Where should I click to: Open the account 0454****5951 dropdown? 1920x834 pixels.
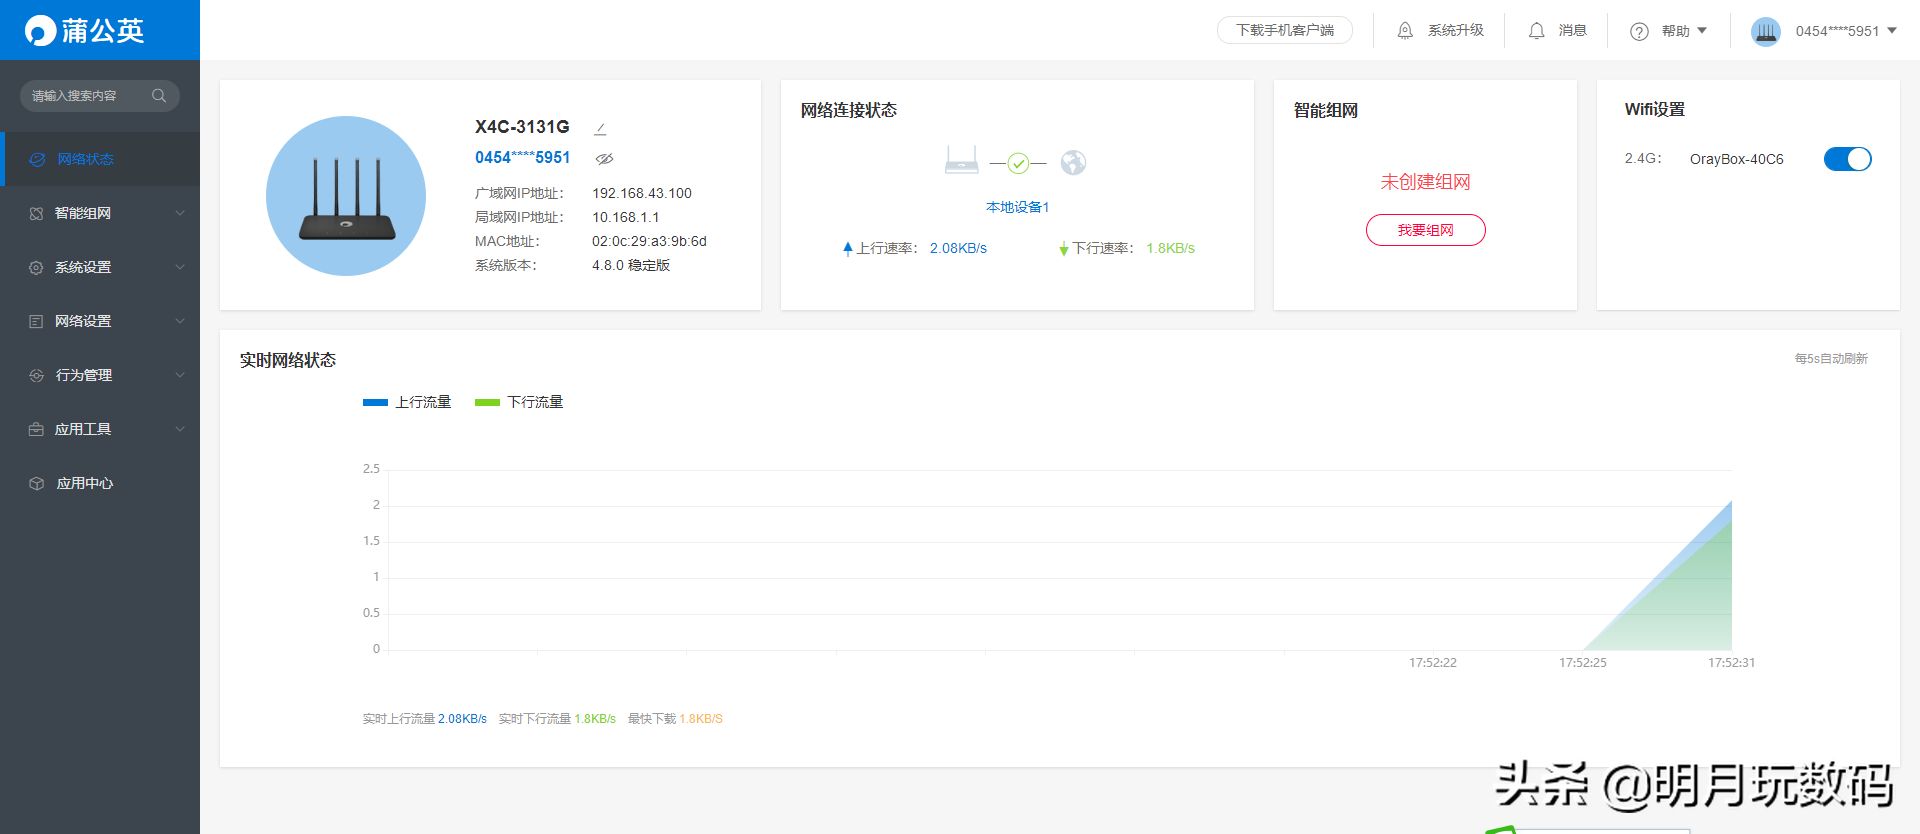1845,31
